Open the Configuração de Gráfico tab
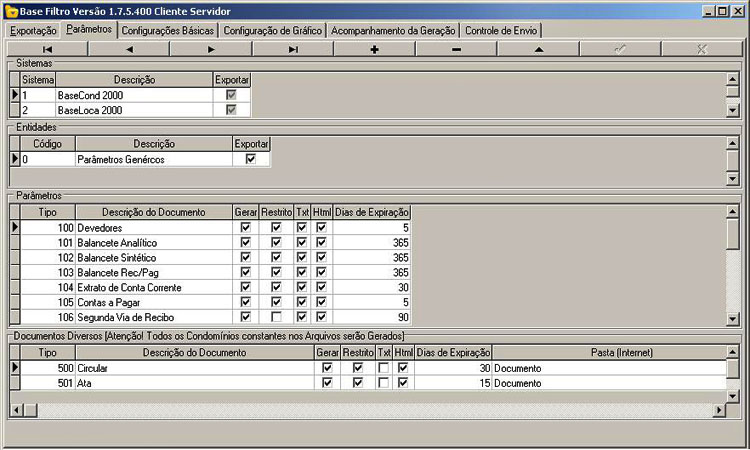 coord(272,31)
